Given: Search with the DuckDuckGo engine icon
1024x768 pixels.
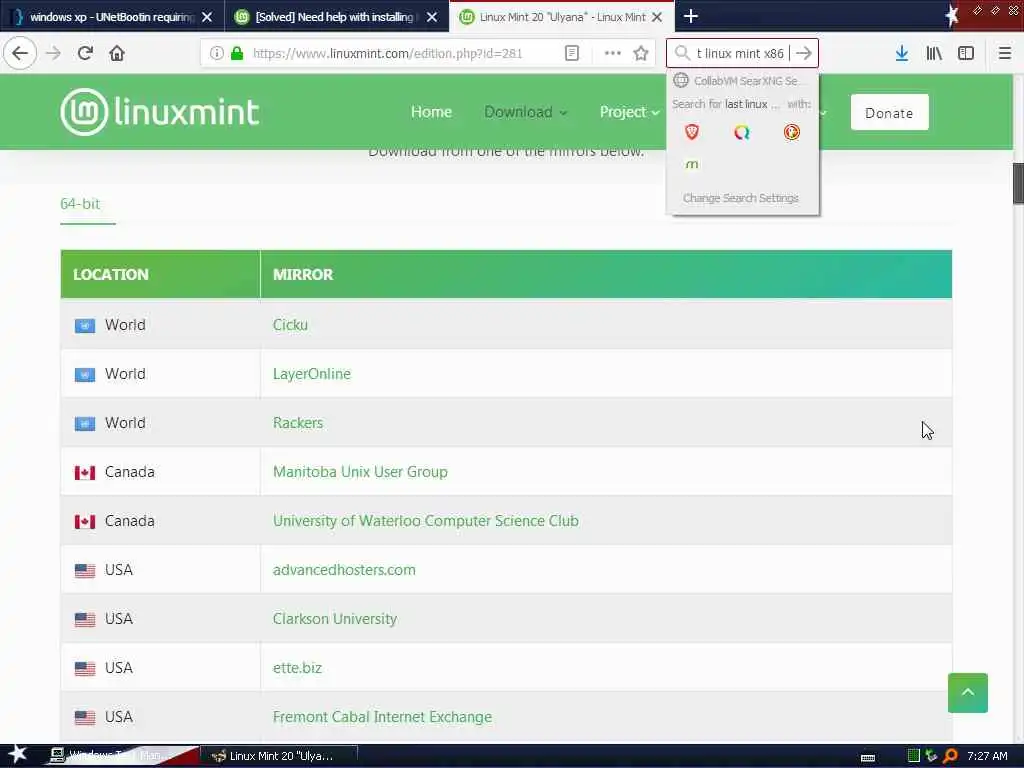Looking at the screenshot, I should (792, 133).
